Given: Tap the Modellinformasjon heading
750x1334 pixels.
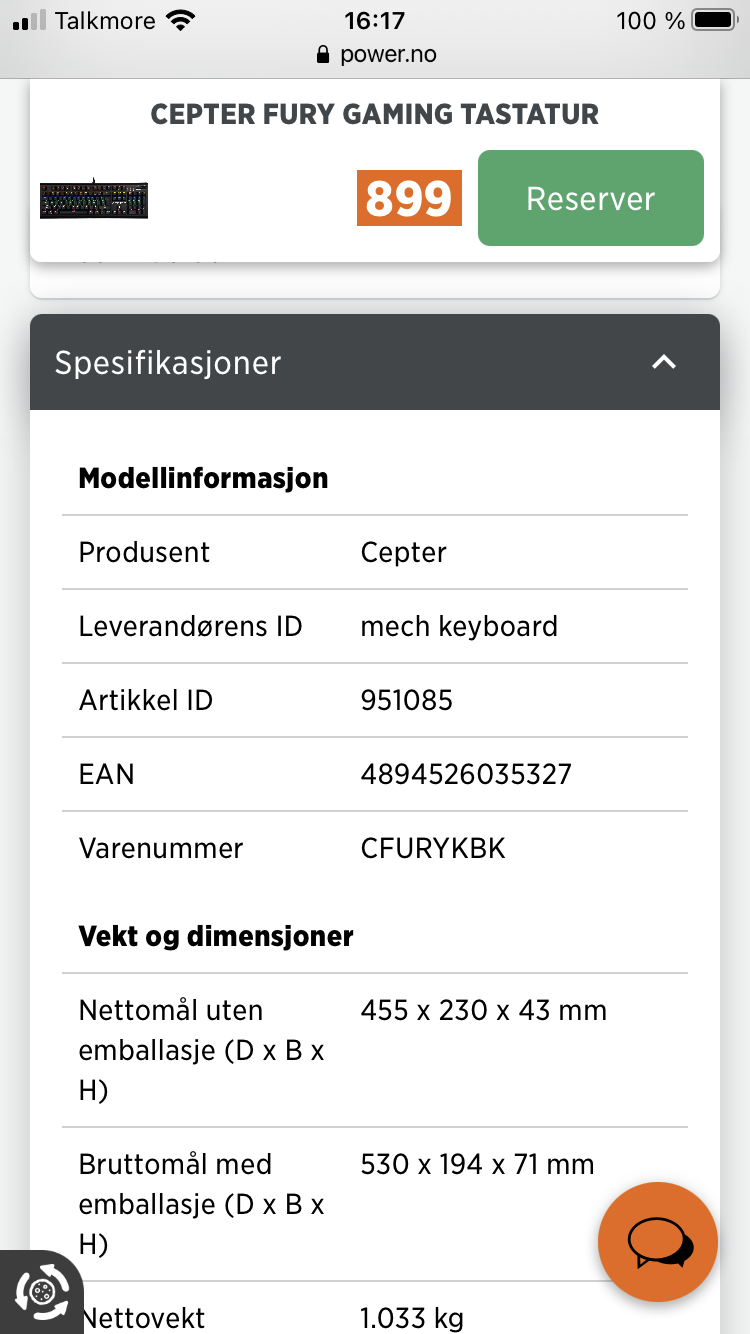Looking at the screenshot, I should click(203, 478).
